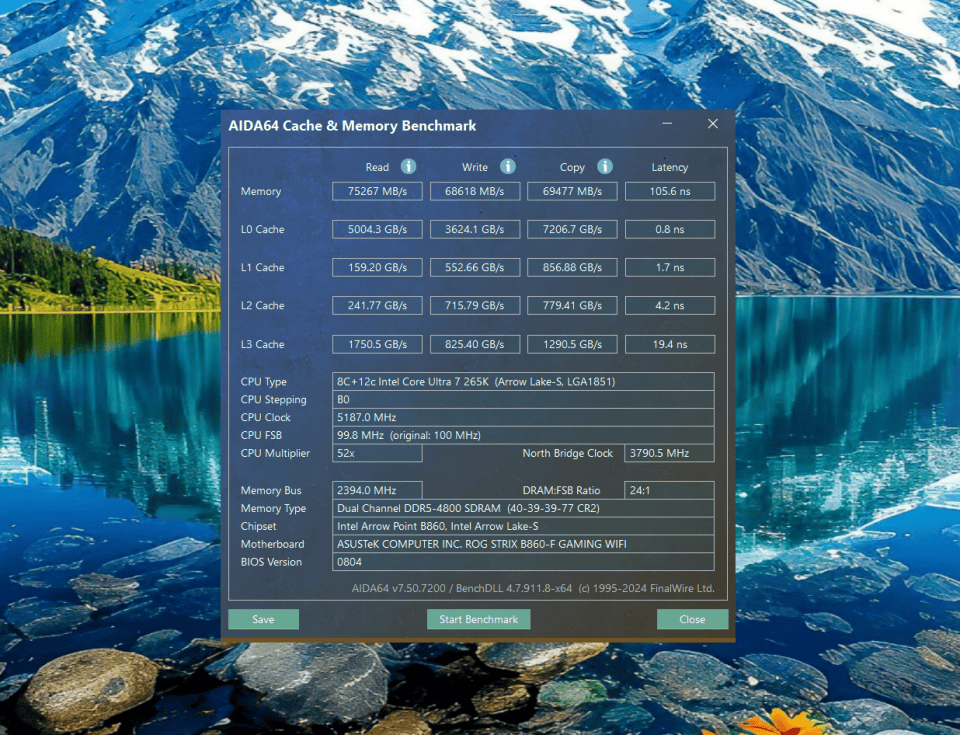Image resolution: width=960 pixels, height=735 pixels.
Task: Click the L3 Cache row label
Action: click(x=263, y=344)
